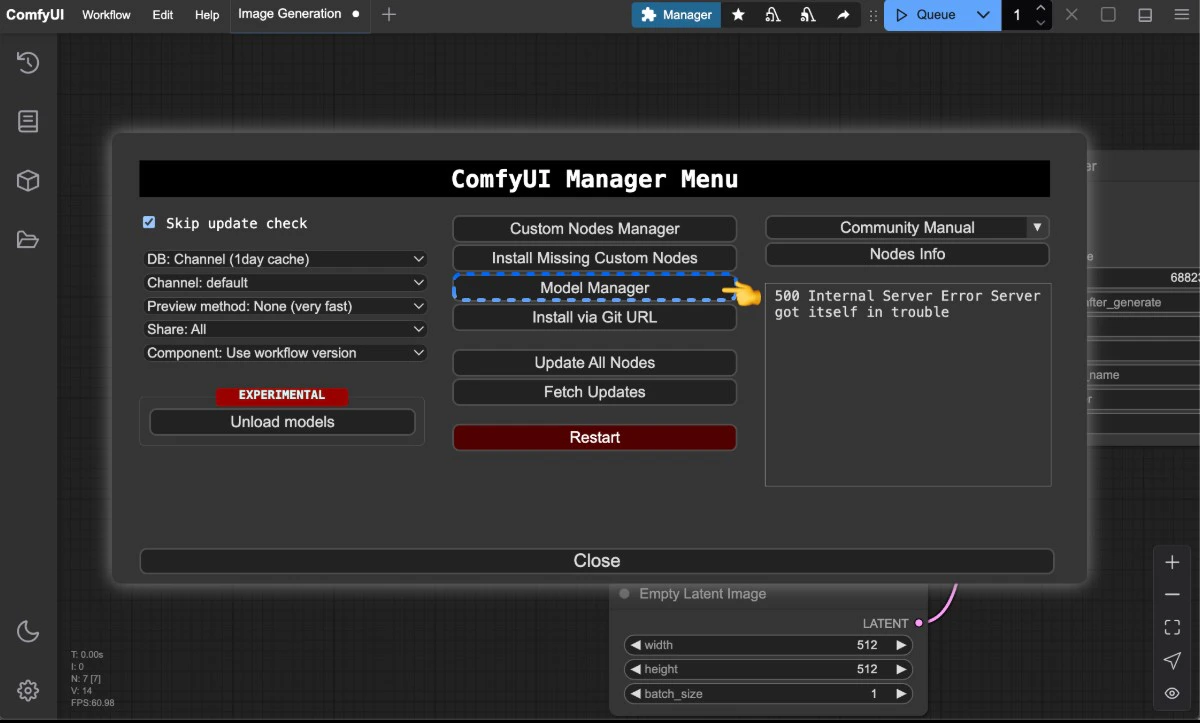Image resolution: width=1200 pixels, height=723 pixels.
Task: Open ComfyUI settings via gear icon
Action: pyautogui.click(x=28, y=690)
